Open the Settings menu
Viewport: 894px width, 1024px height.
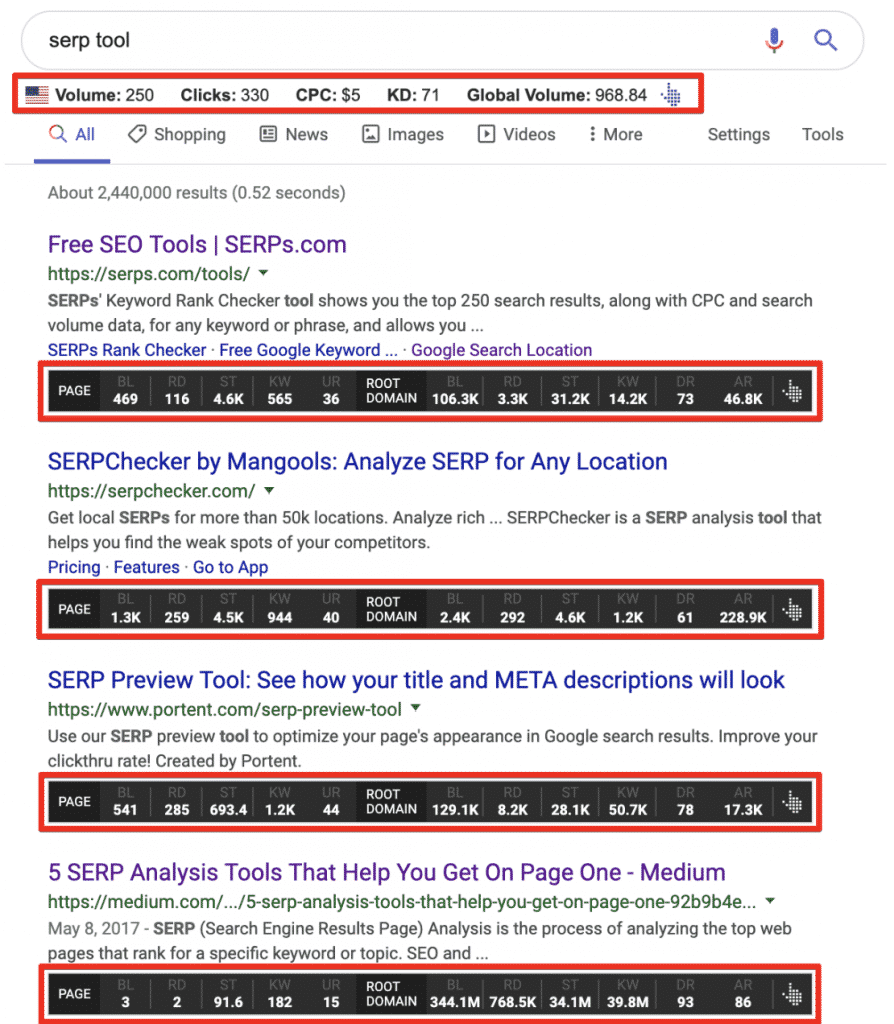click(x=738, y=134)
